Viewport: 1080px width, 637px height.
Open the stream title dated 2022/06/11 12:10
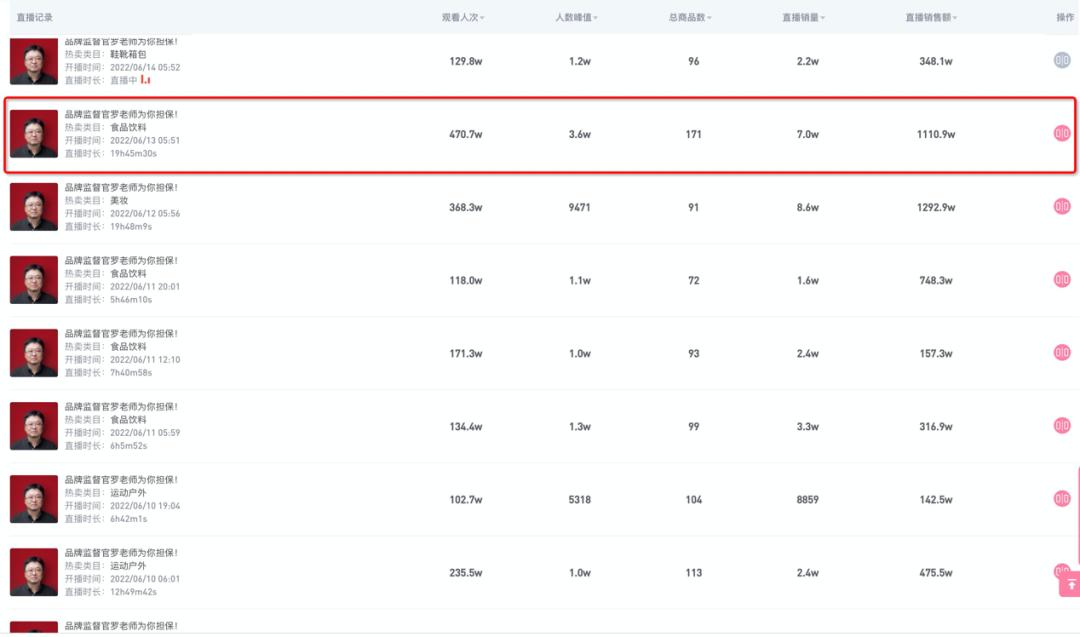pos(121,333)
